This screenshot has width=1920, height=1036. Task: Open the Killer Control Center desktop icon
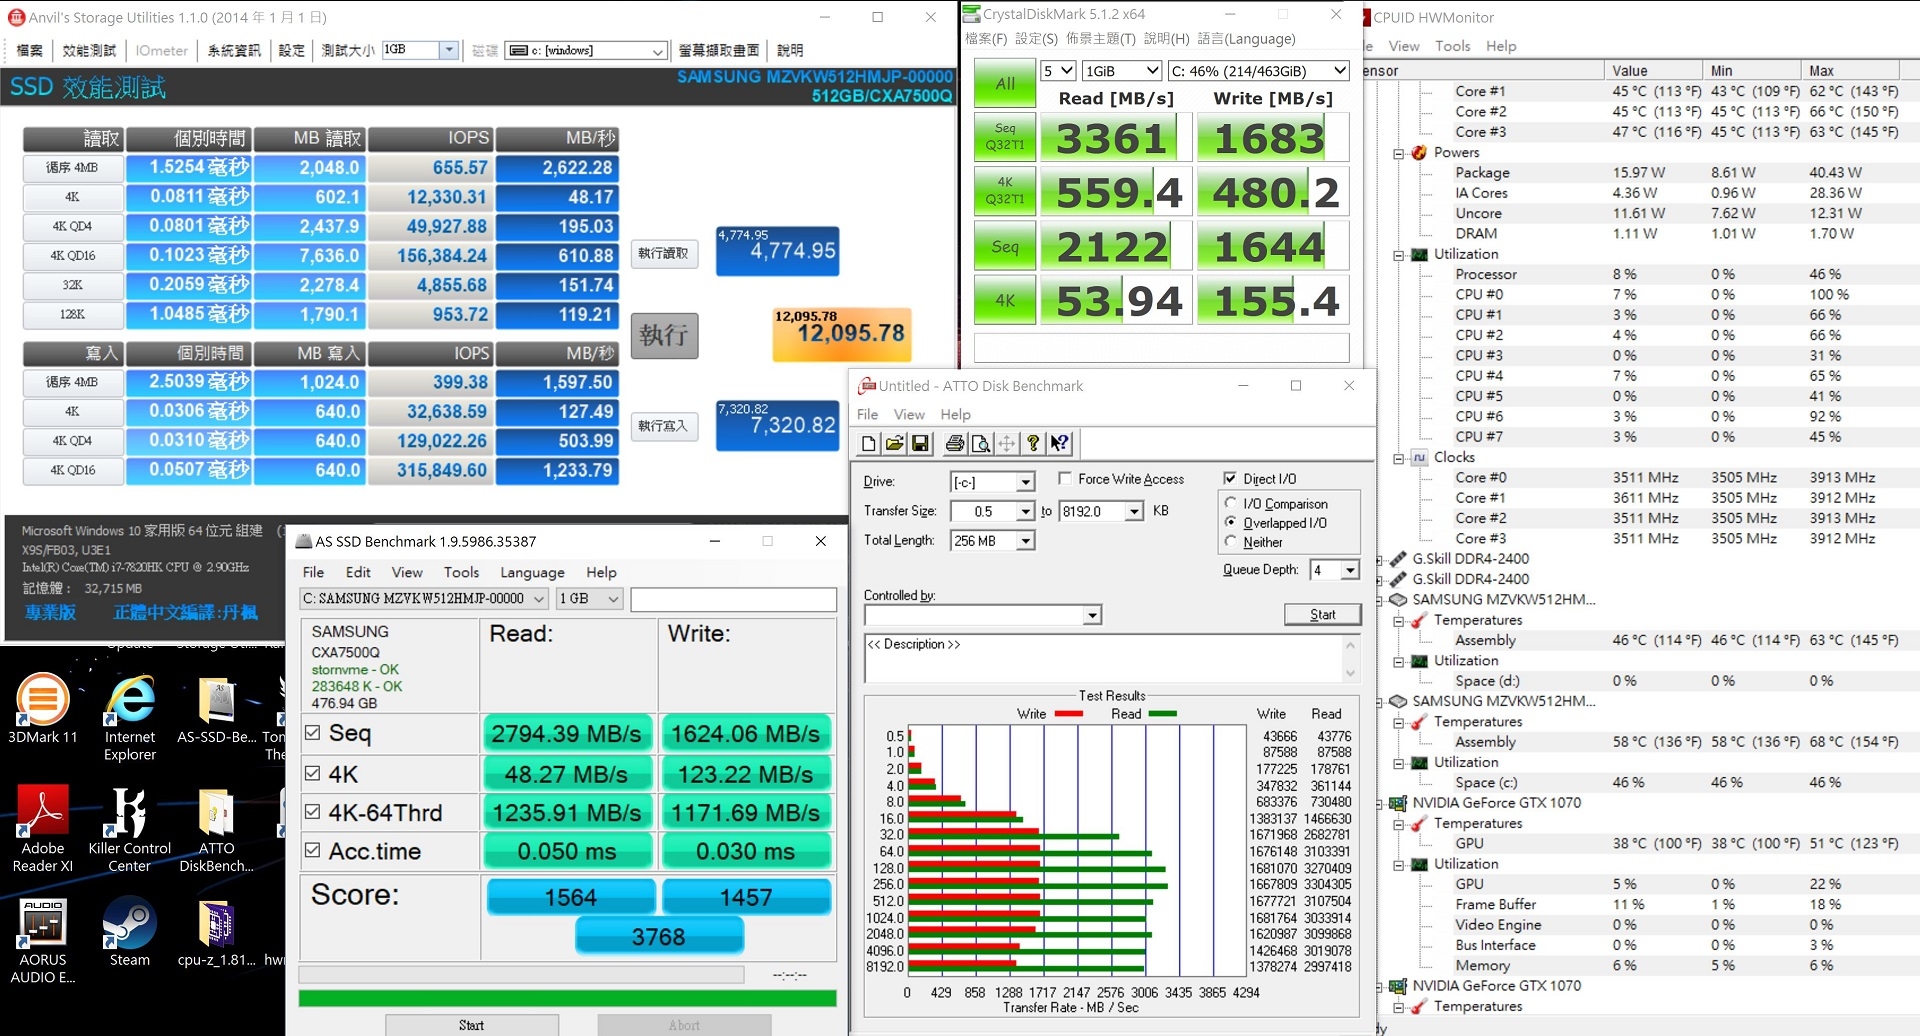tap(130, 829)
